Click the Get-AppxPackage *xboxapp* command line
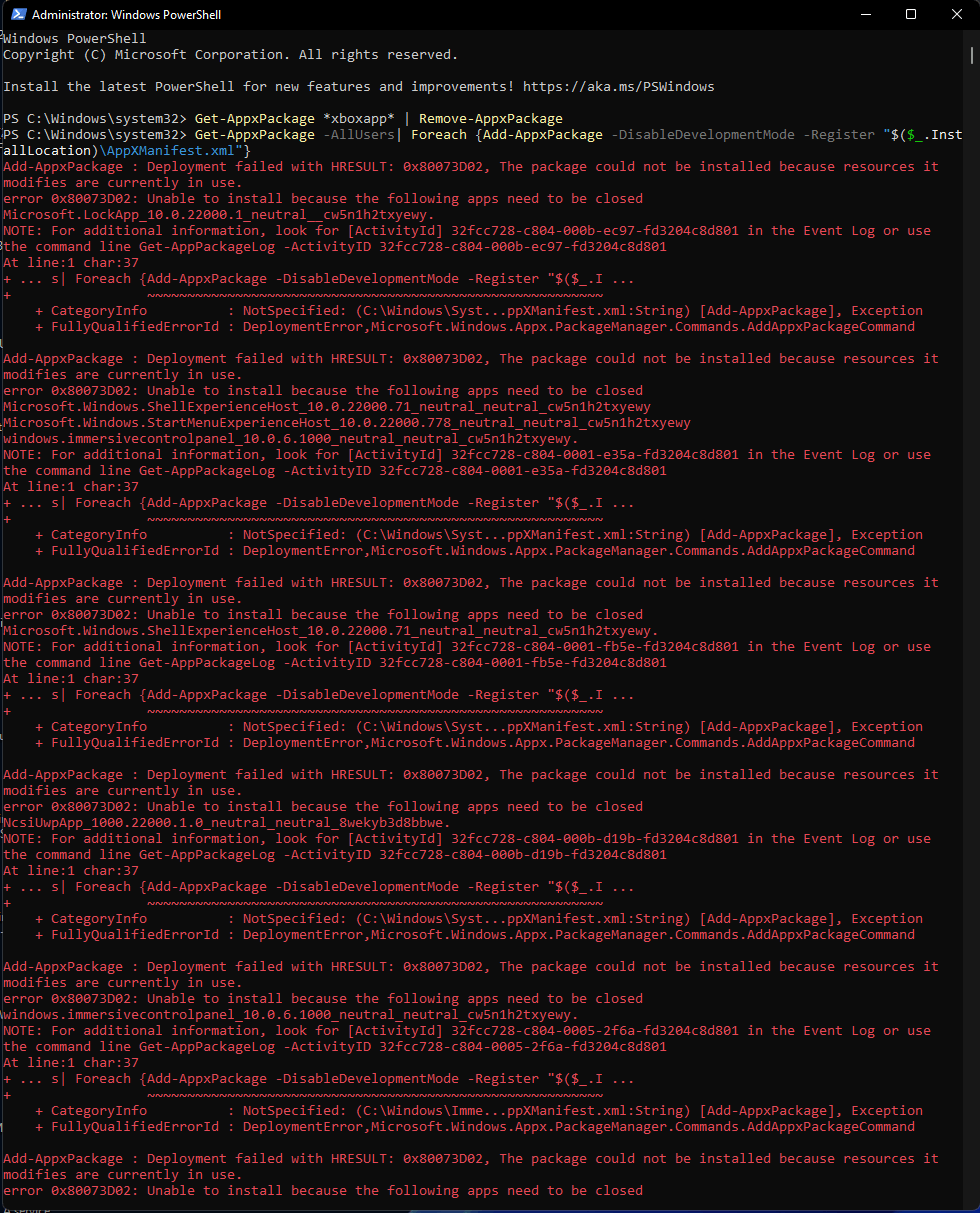The width and height of the screenshot is (980, 1213). pos(283,118)
